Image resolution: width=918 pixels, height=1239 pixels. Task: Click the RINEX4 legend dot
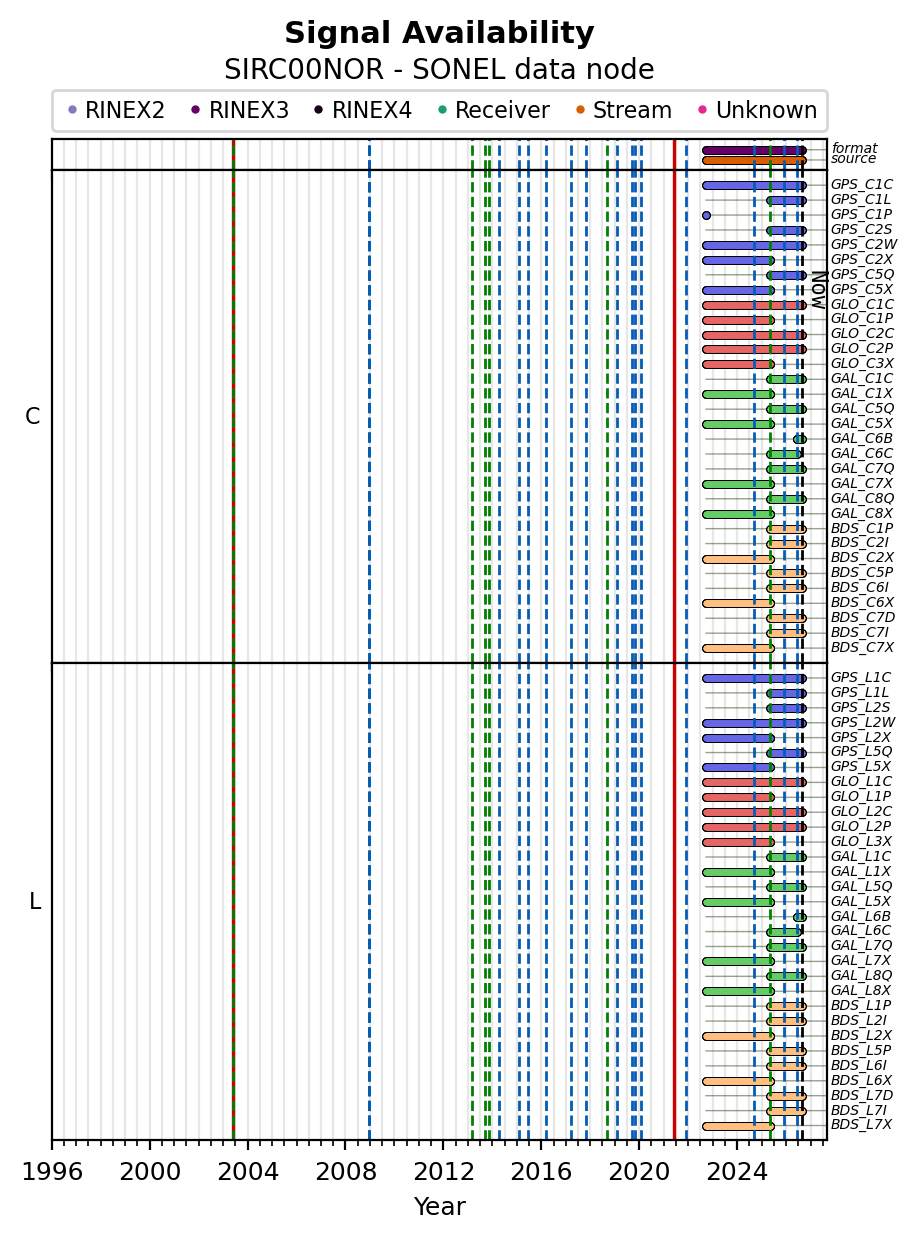[319, 110]
